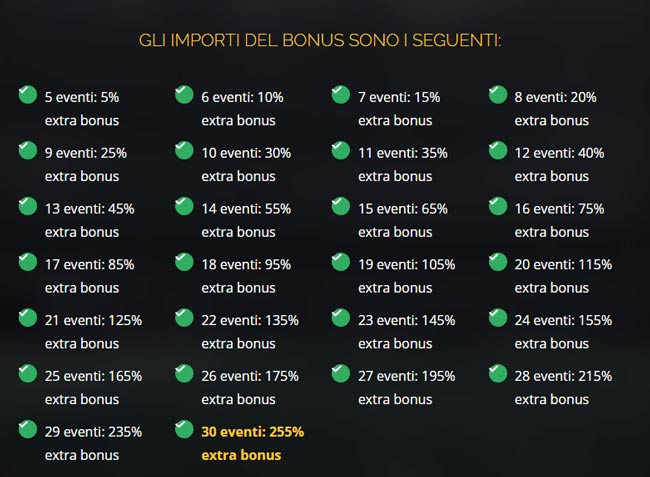Click the green check beside 24 eventi: 155%
This screenshot has width=650, height=477.
click(x=497, y=318)
